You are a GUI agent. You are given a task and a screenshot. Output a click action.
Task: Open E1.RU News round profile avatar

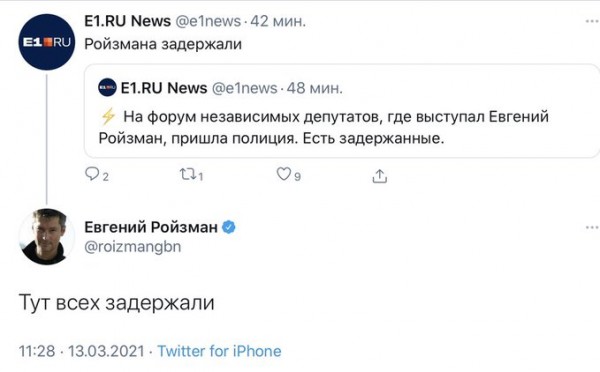coord(47,42)
